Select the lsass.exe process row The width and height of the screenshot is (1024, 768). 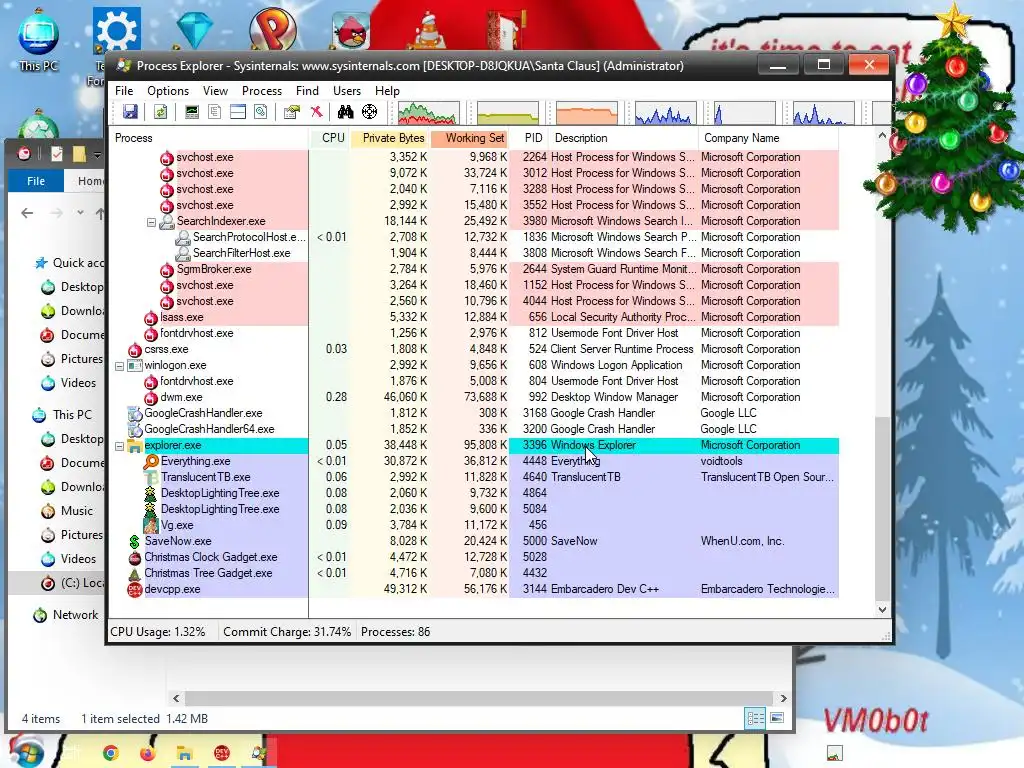474,317
